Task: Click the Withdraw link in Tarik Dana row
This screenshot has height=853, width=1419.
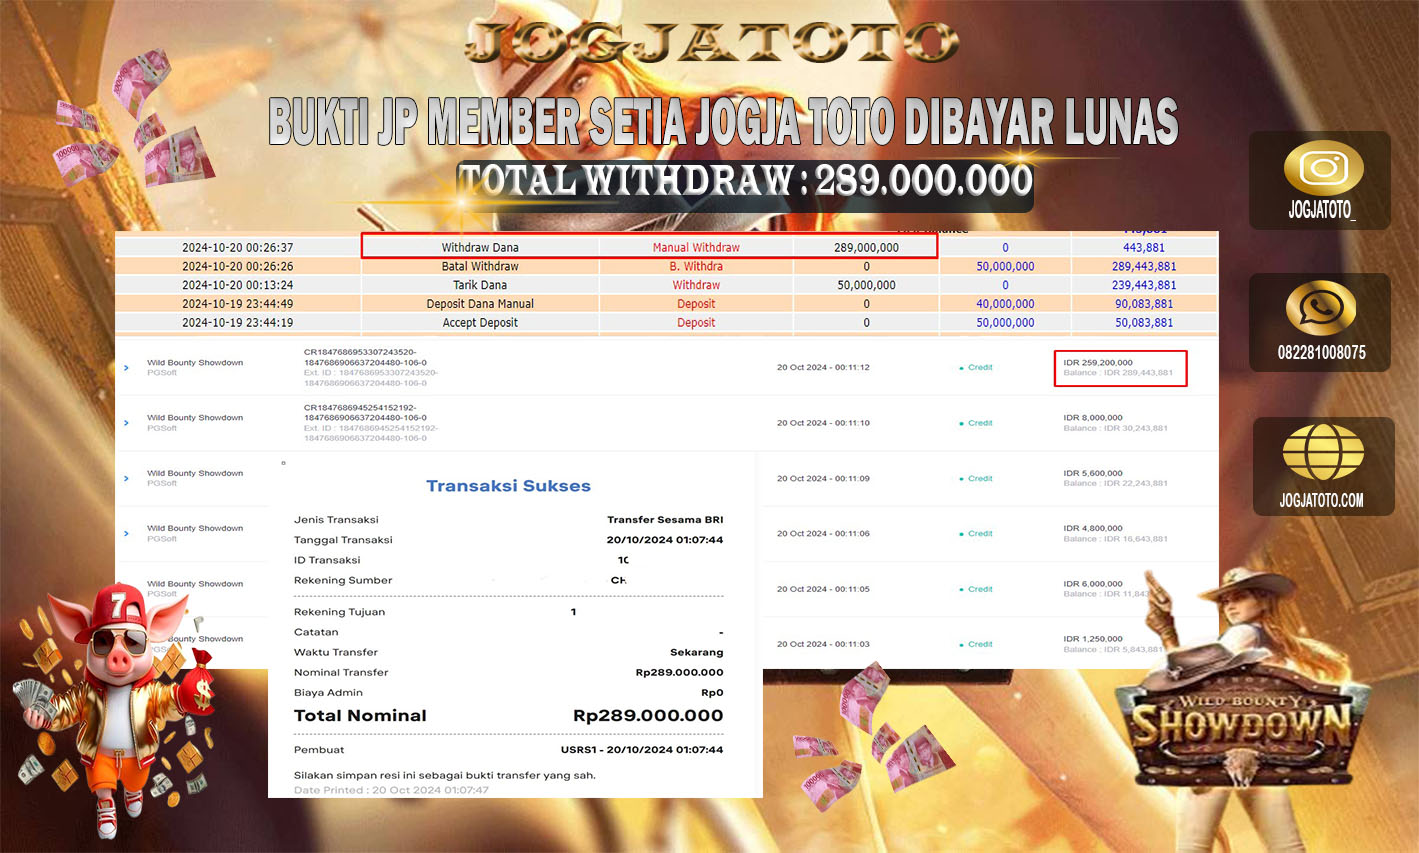Action: click(696, 285)
